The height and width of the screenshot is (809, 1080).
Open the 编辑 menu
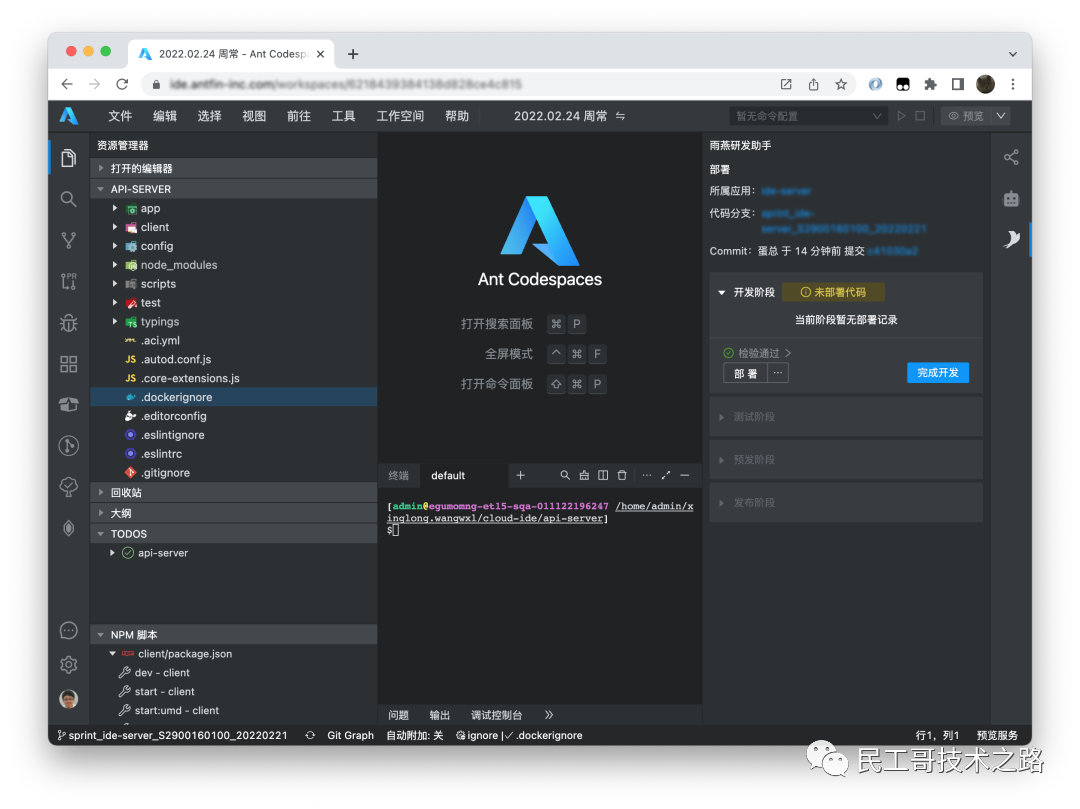pos(165,116)
